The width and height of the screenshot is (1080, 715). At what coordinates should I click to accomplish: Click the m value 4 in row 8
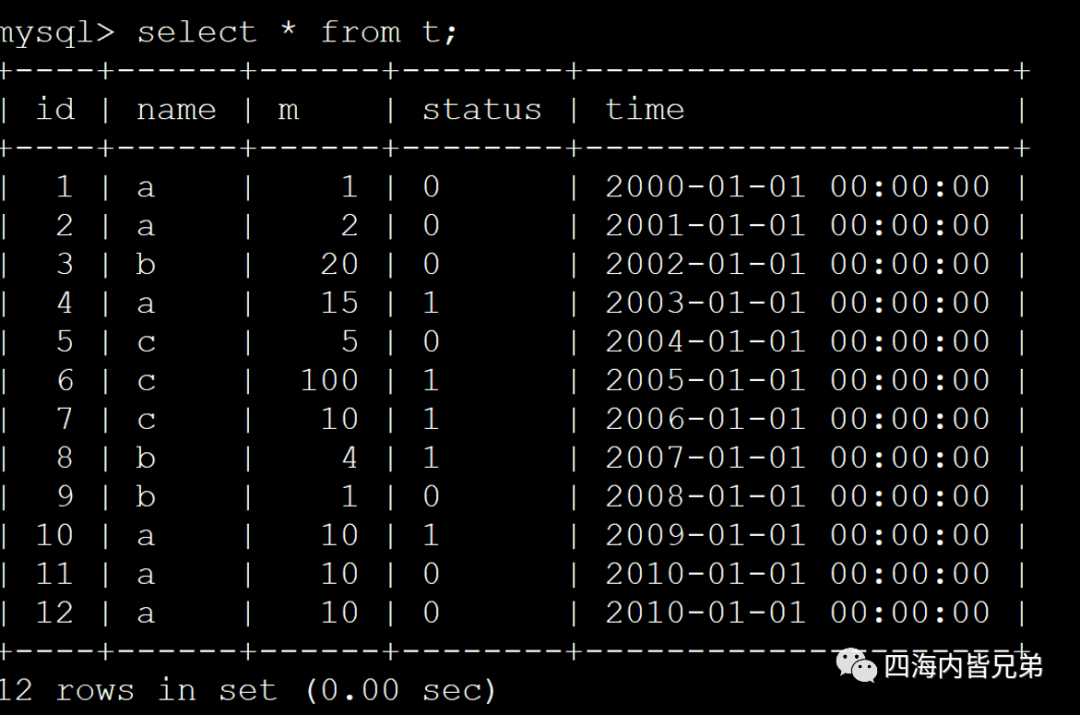348,458
